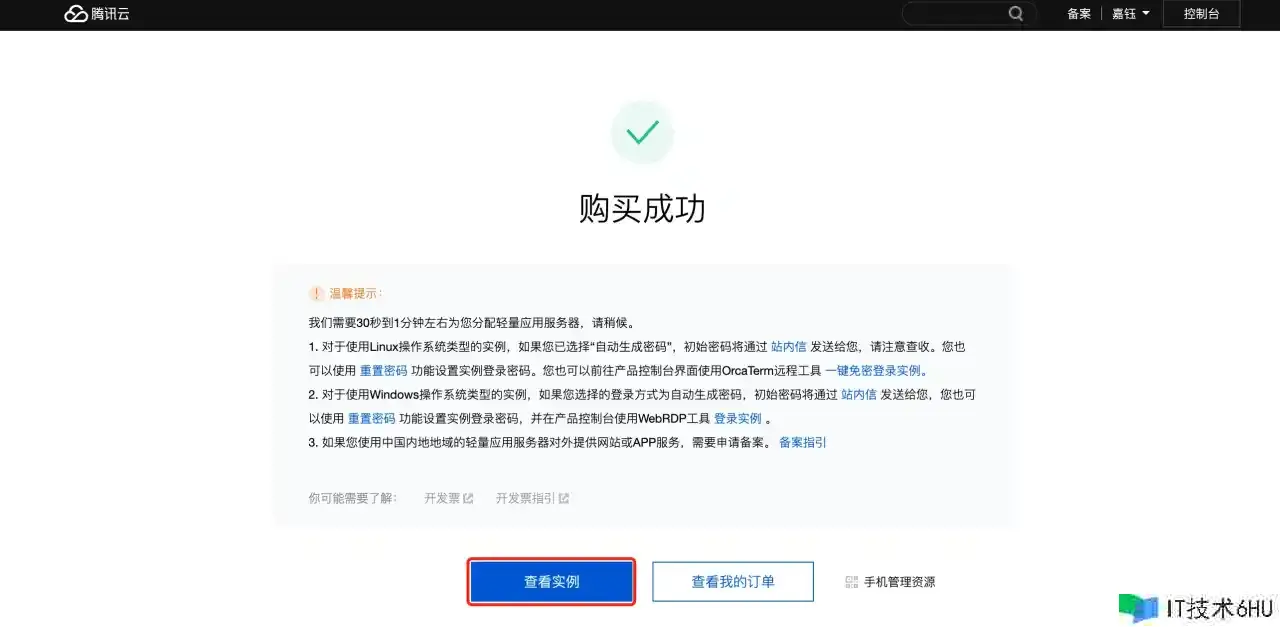The height and width of the screenshot is (627, 1280).
Task: Click the search magnifier icon
Action: [x=1016, y=14]
